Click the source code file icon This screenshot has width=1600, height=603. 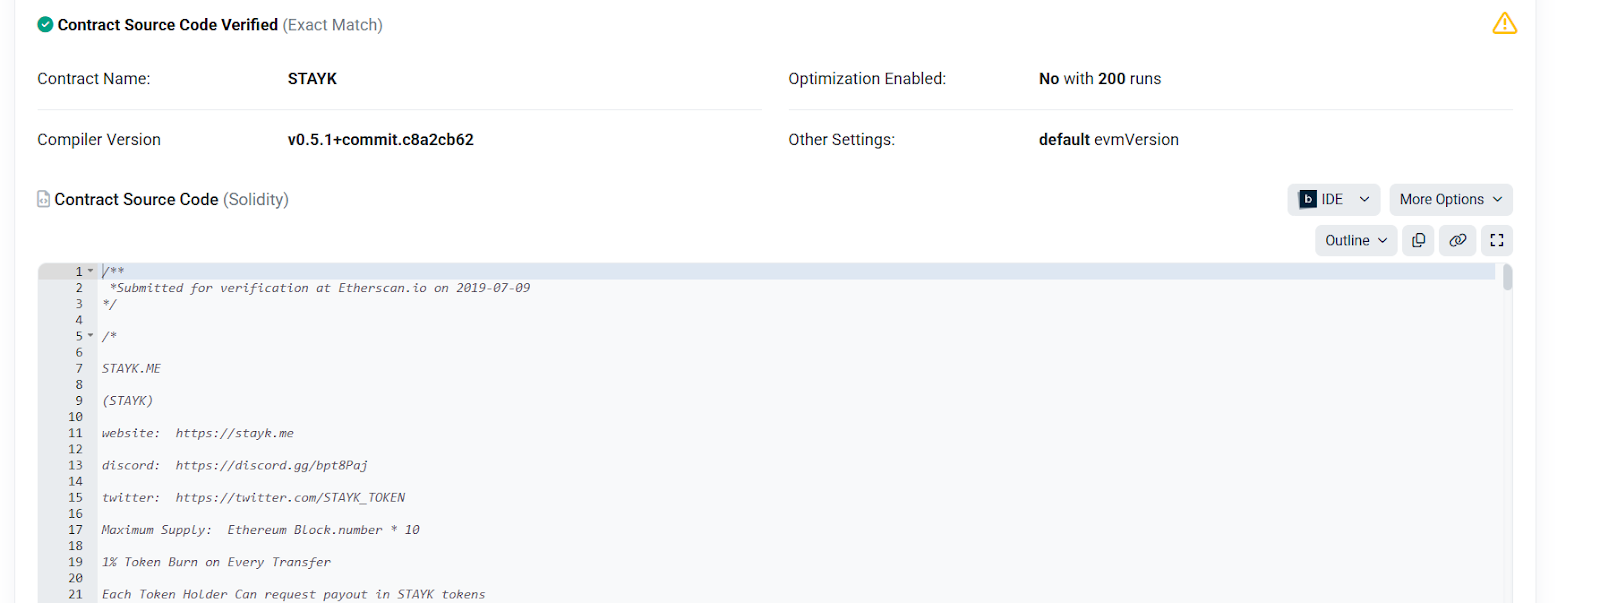point(43,199)
